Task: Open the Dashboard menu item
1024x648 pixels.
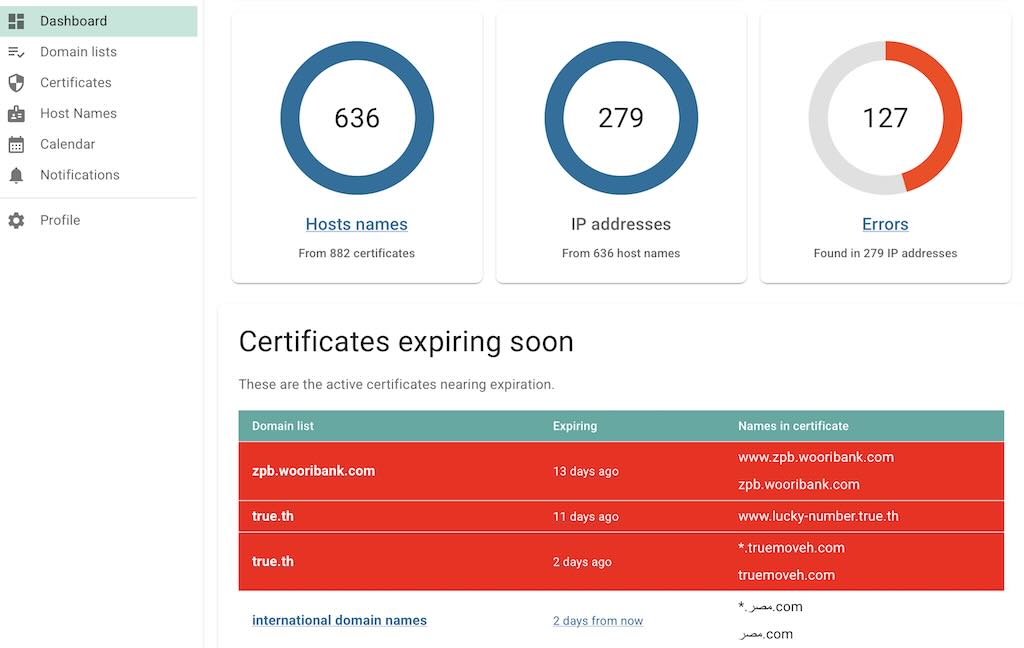Action: [99, 21]
